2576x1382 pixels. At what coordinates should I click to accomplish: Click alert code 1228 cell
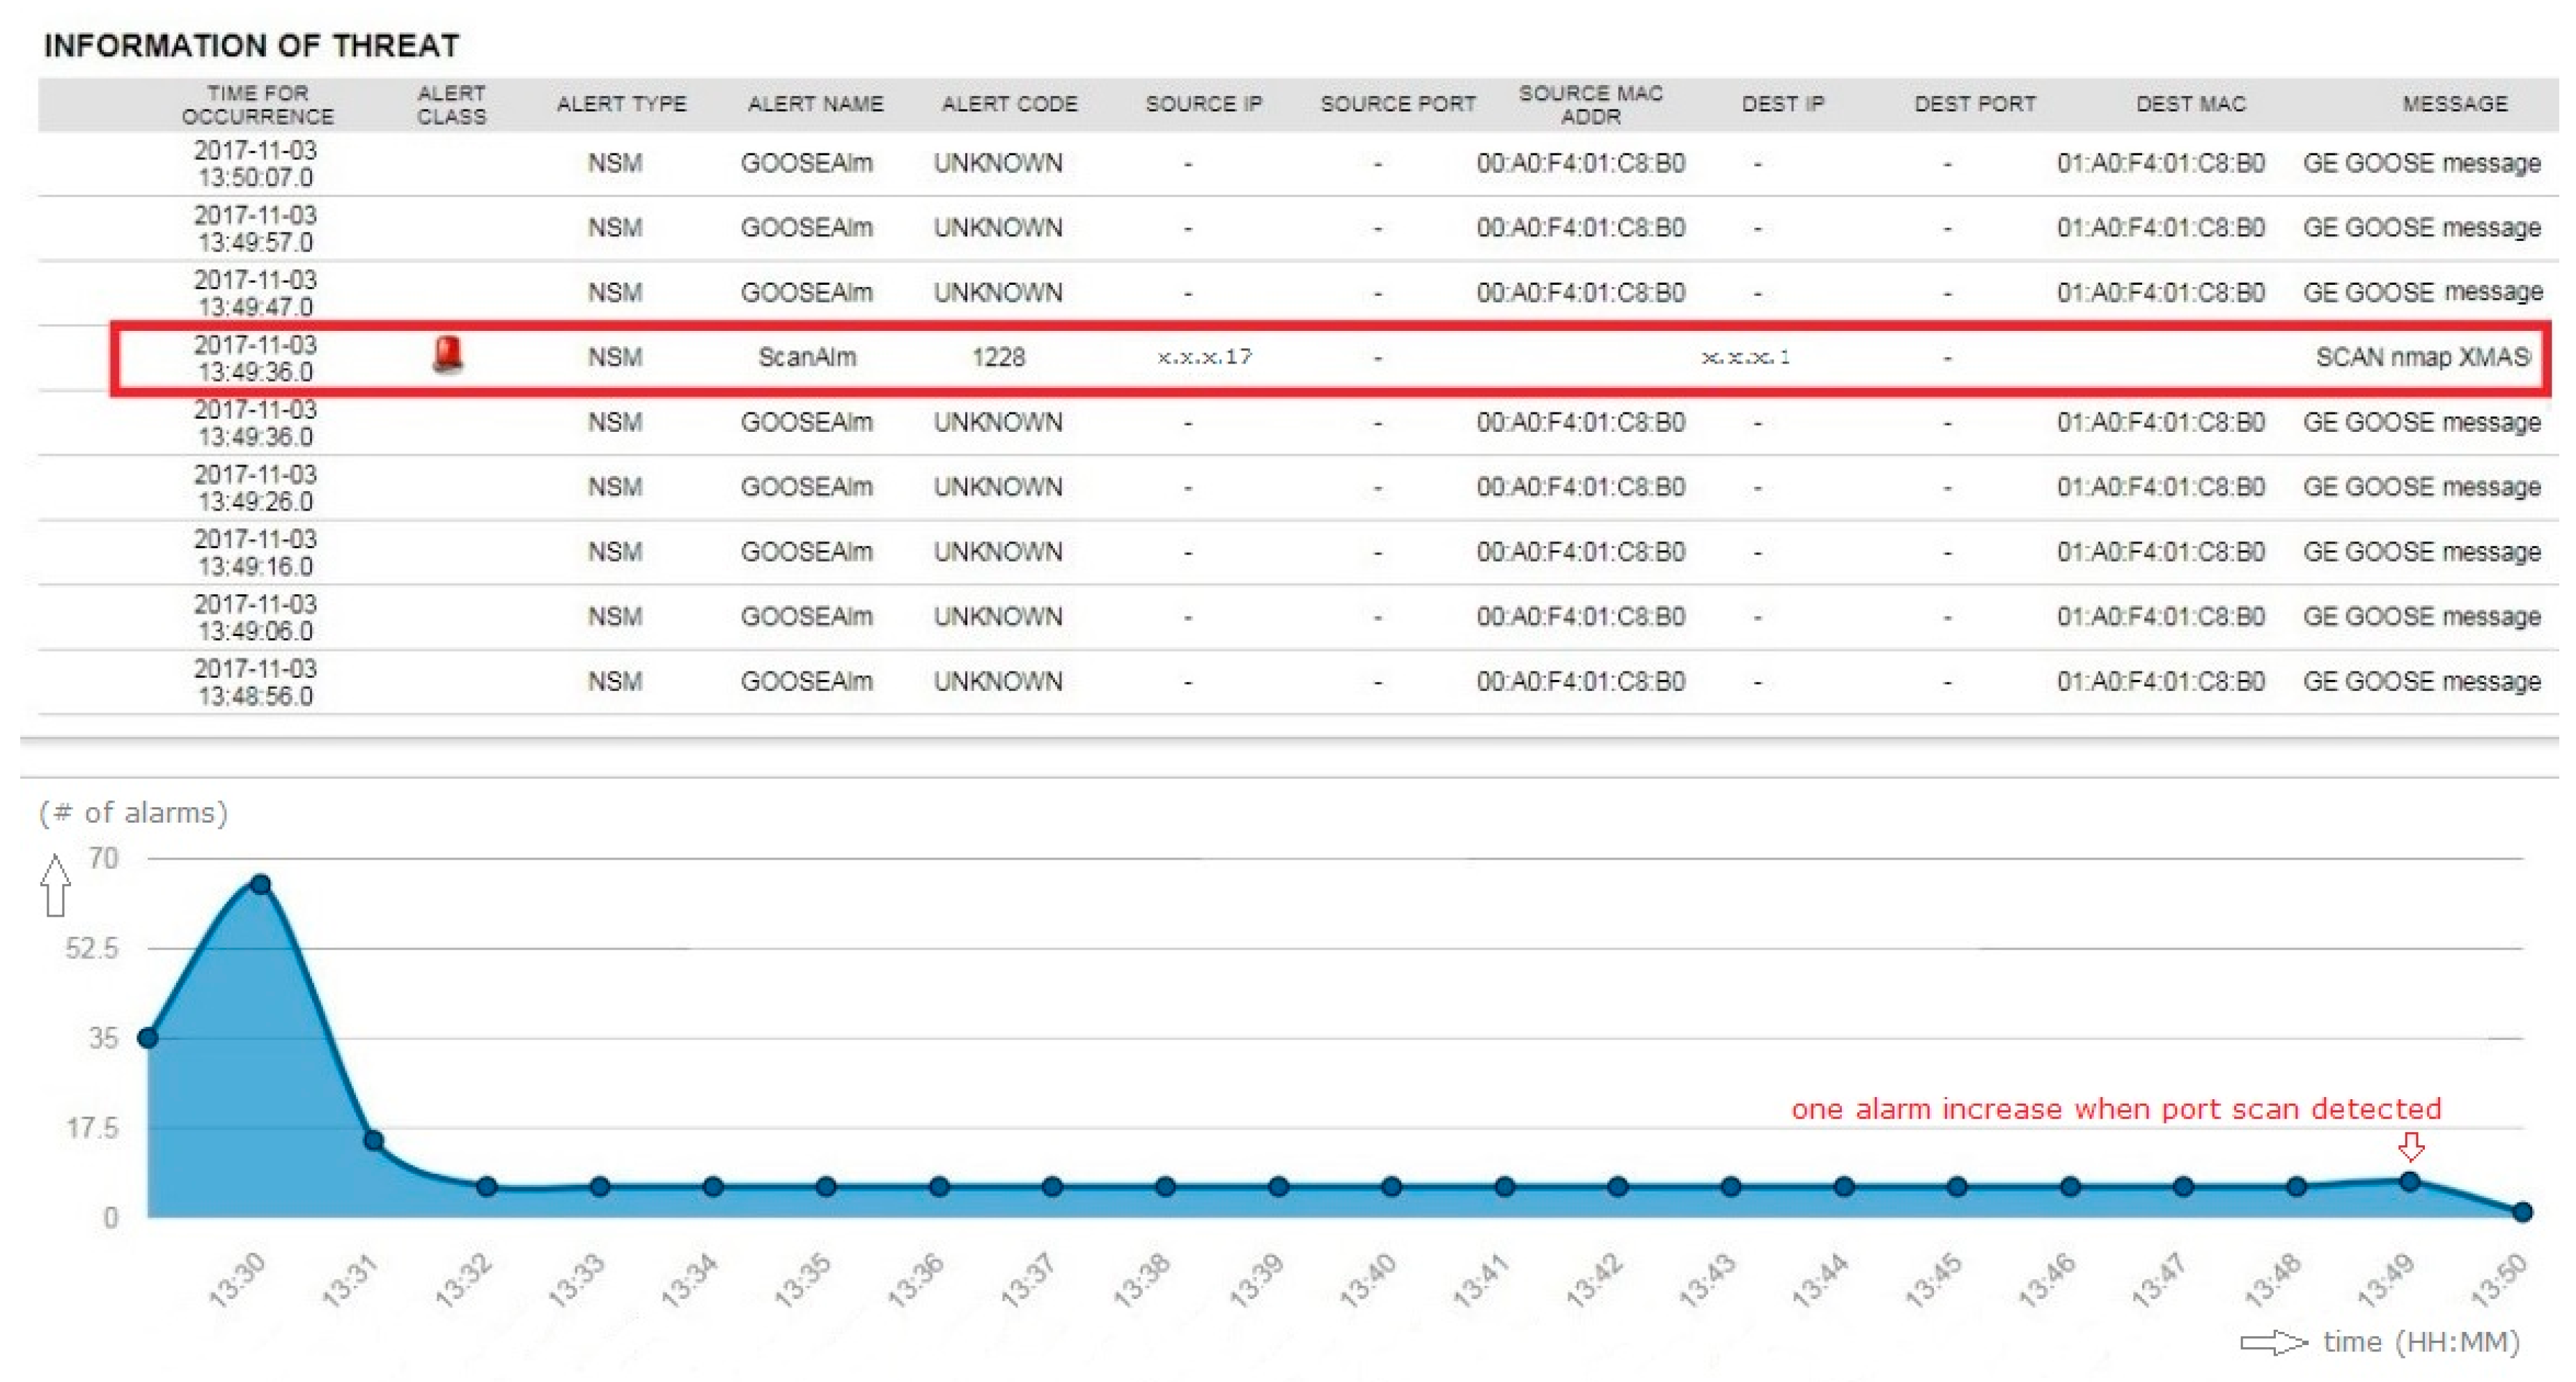click(x=998, y=357)
